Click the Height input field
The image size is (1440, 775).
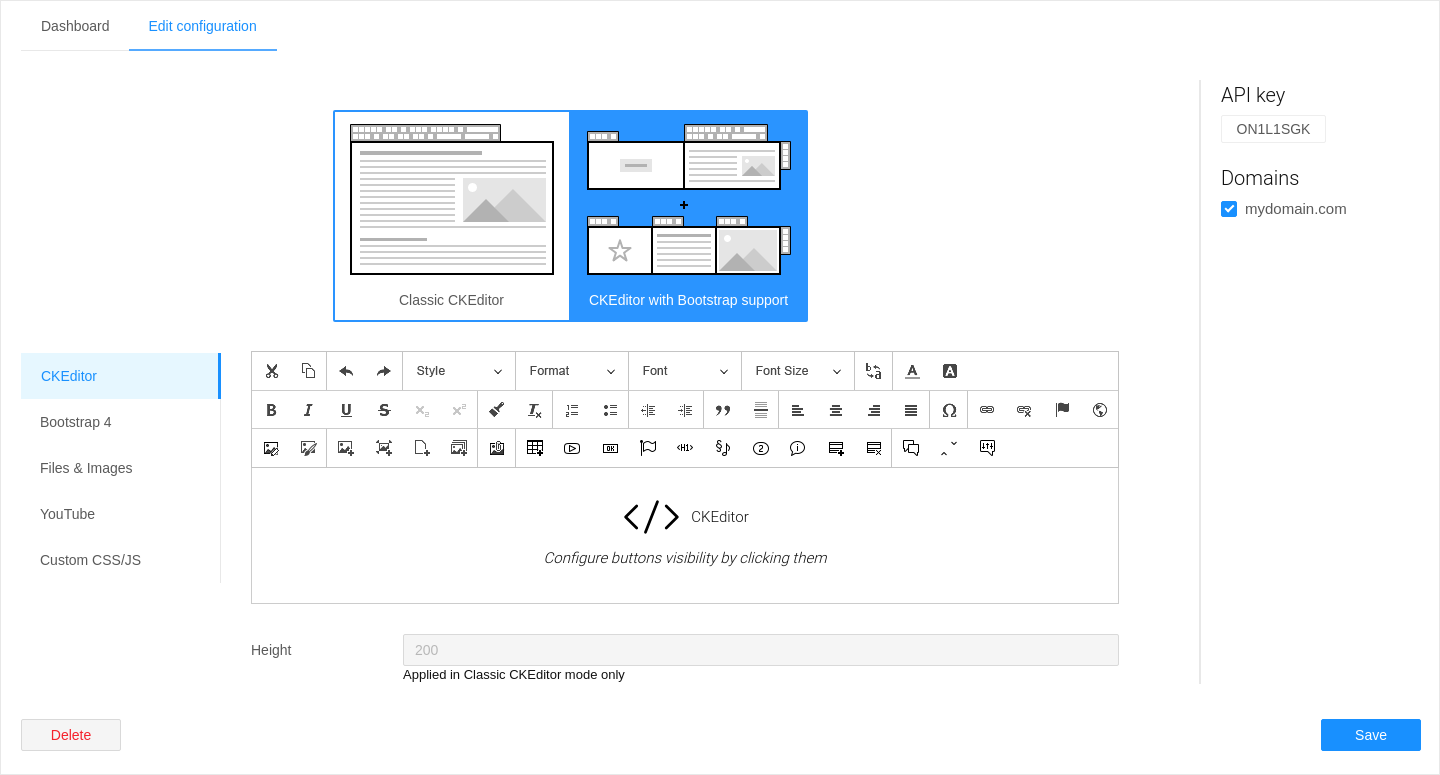761,650
